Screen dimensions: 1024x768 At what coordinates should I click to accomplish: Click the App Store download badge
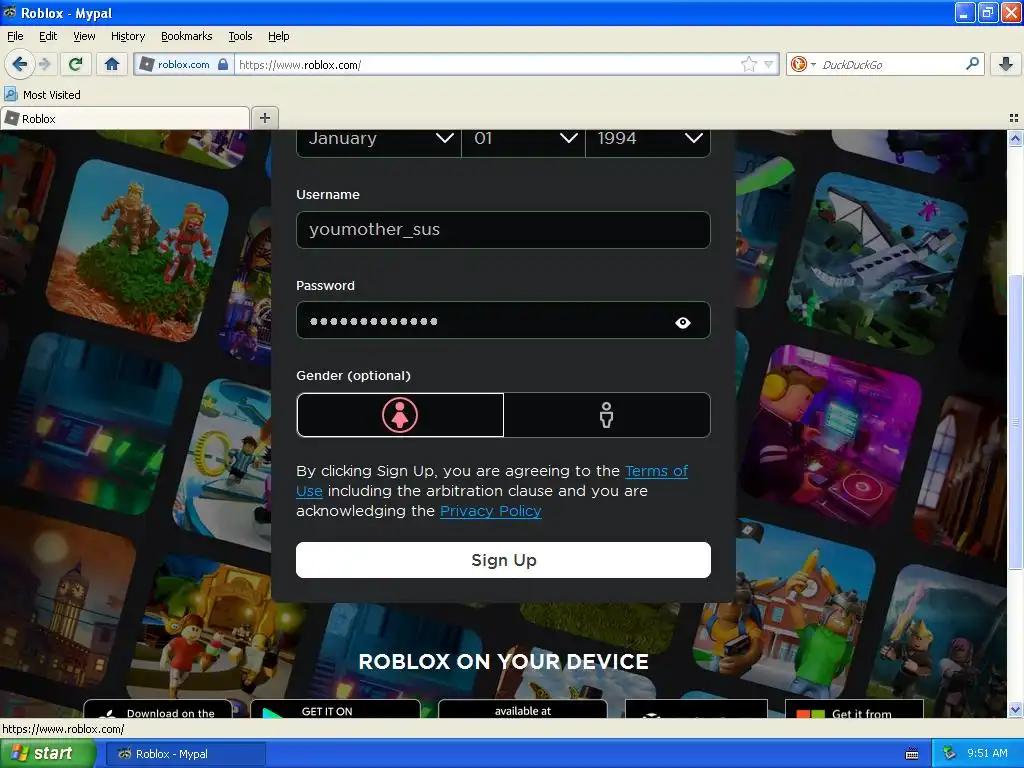(157, 709)
